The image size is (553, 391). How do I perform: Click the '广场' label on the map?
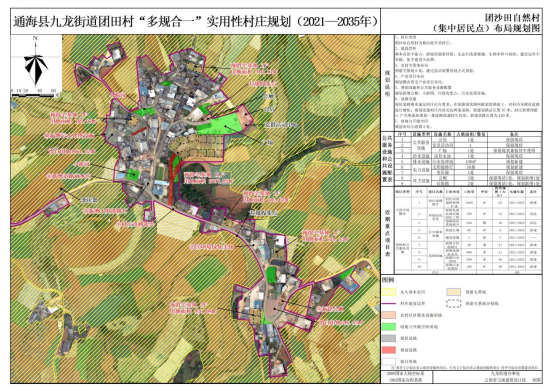click(x=268, y=141)
